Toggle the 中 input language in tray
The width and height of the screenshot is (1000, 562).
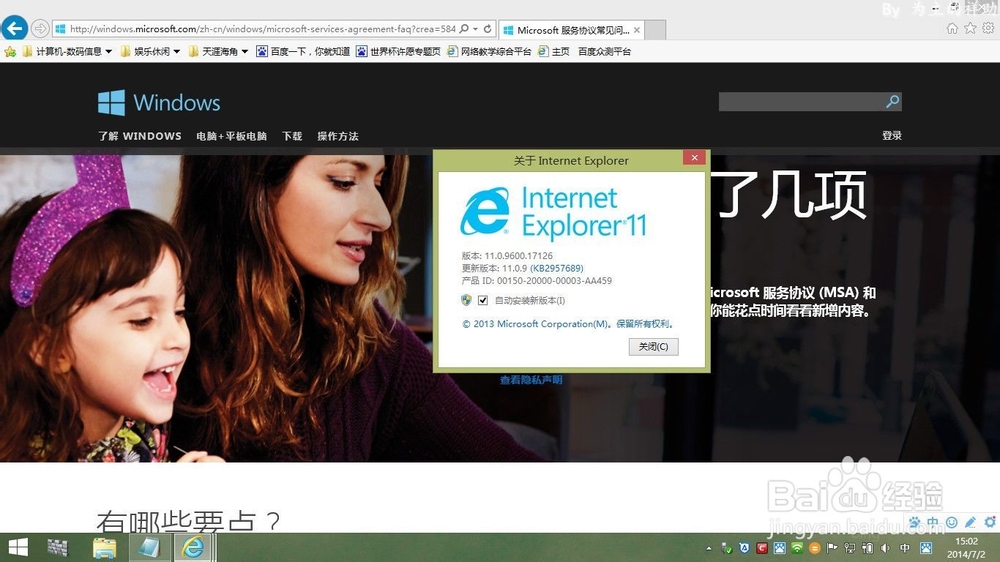click(x=905, y=548)
